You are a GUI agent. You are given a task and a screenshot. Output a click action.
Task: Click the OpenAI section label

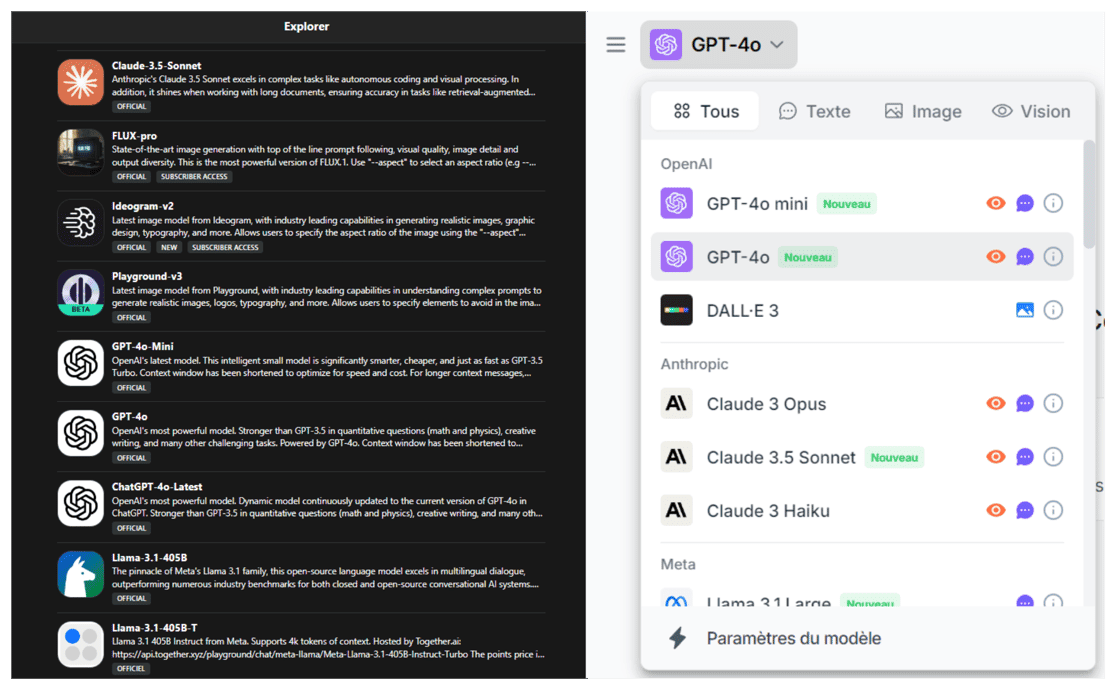point(686,164)
